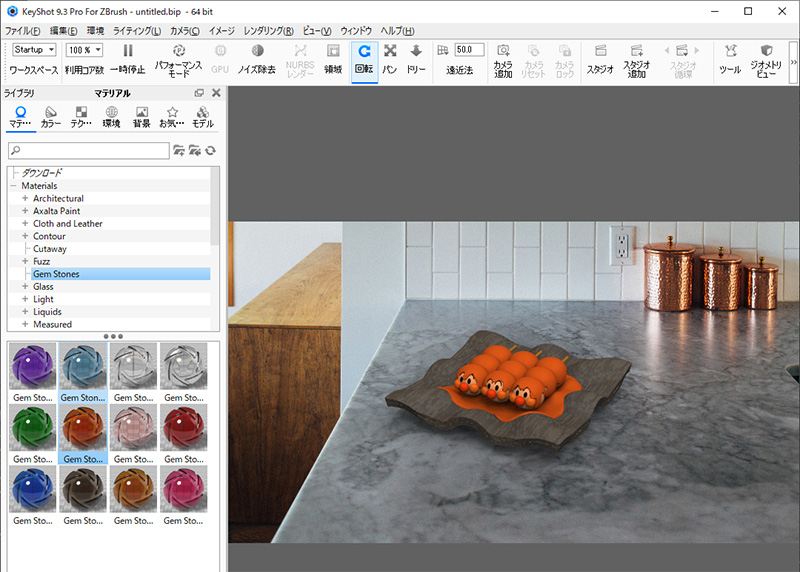800x572 pixels.
Task: Open the 編集(E) menu
Action: [63, 31]
